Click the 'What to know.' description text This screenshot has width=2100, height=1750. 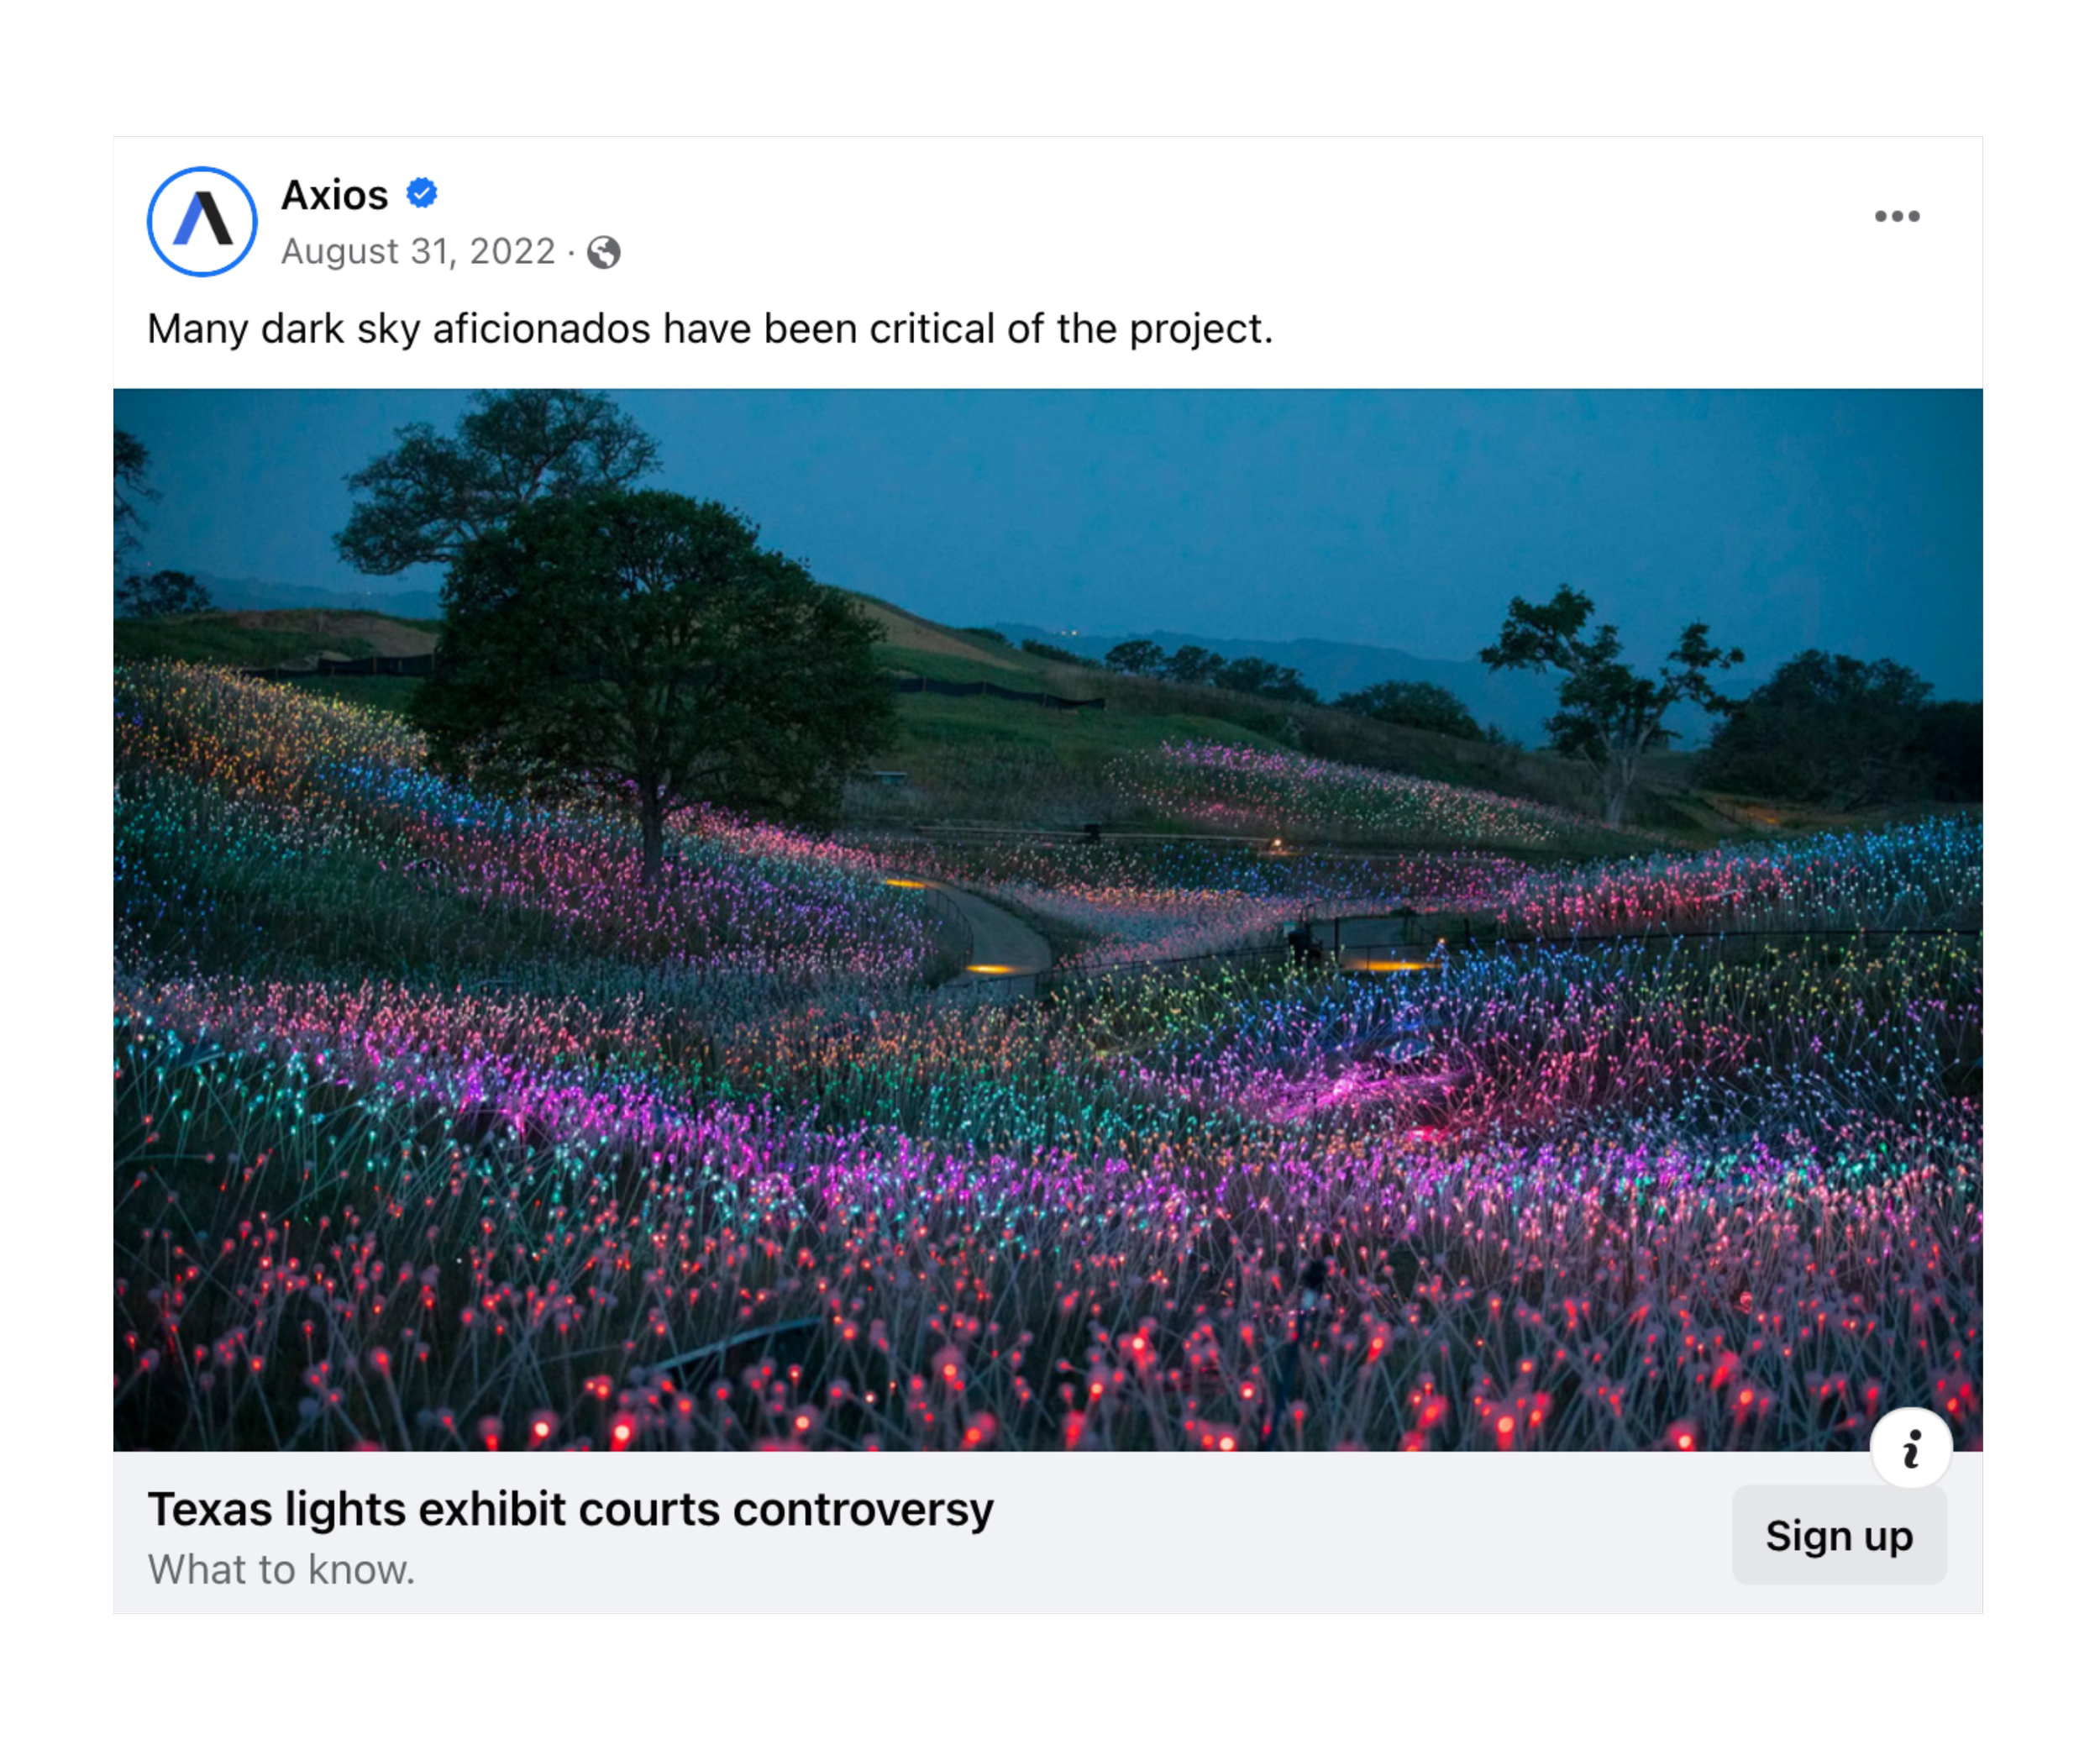(x=281, y=1569)
